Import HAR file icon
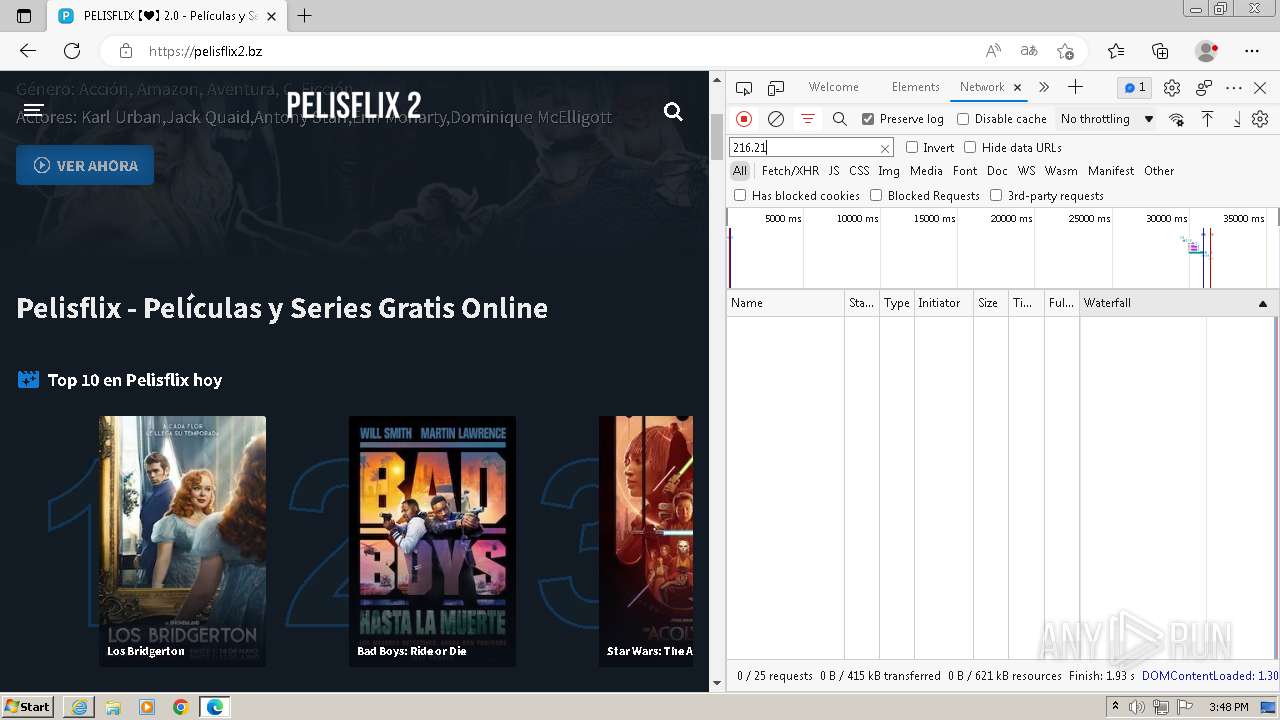This screenshot has width=1280, height=720. click(1208, 119)
